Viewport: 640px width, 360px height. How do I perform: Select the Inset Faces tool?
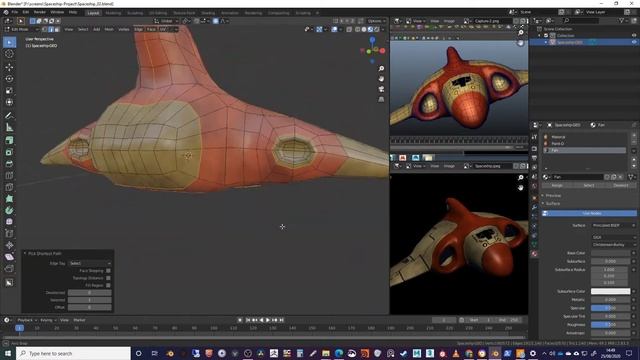[x=9, y=152]
